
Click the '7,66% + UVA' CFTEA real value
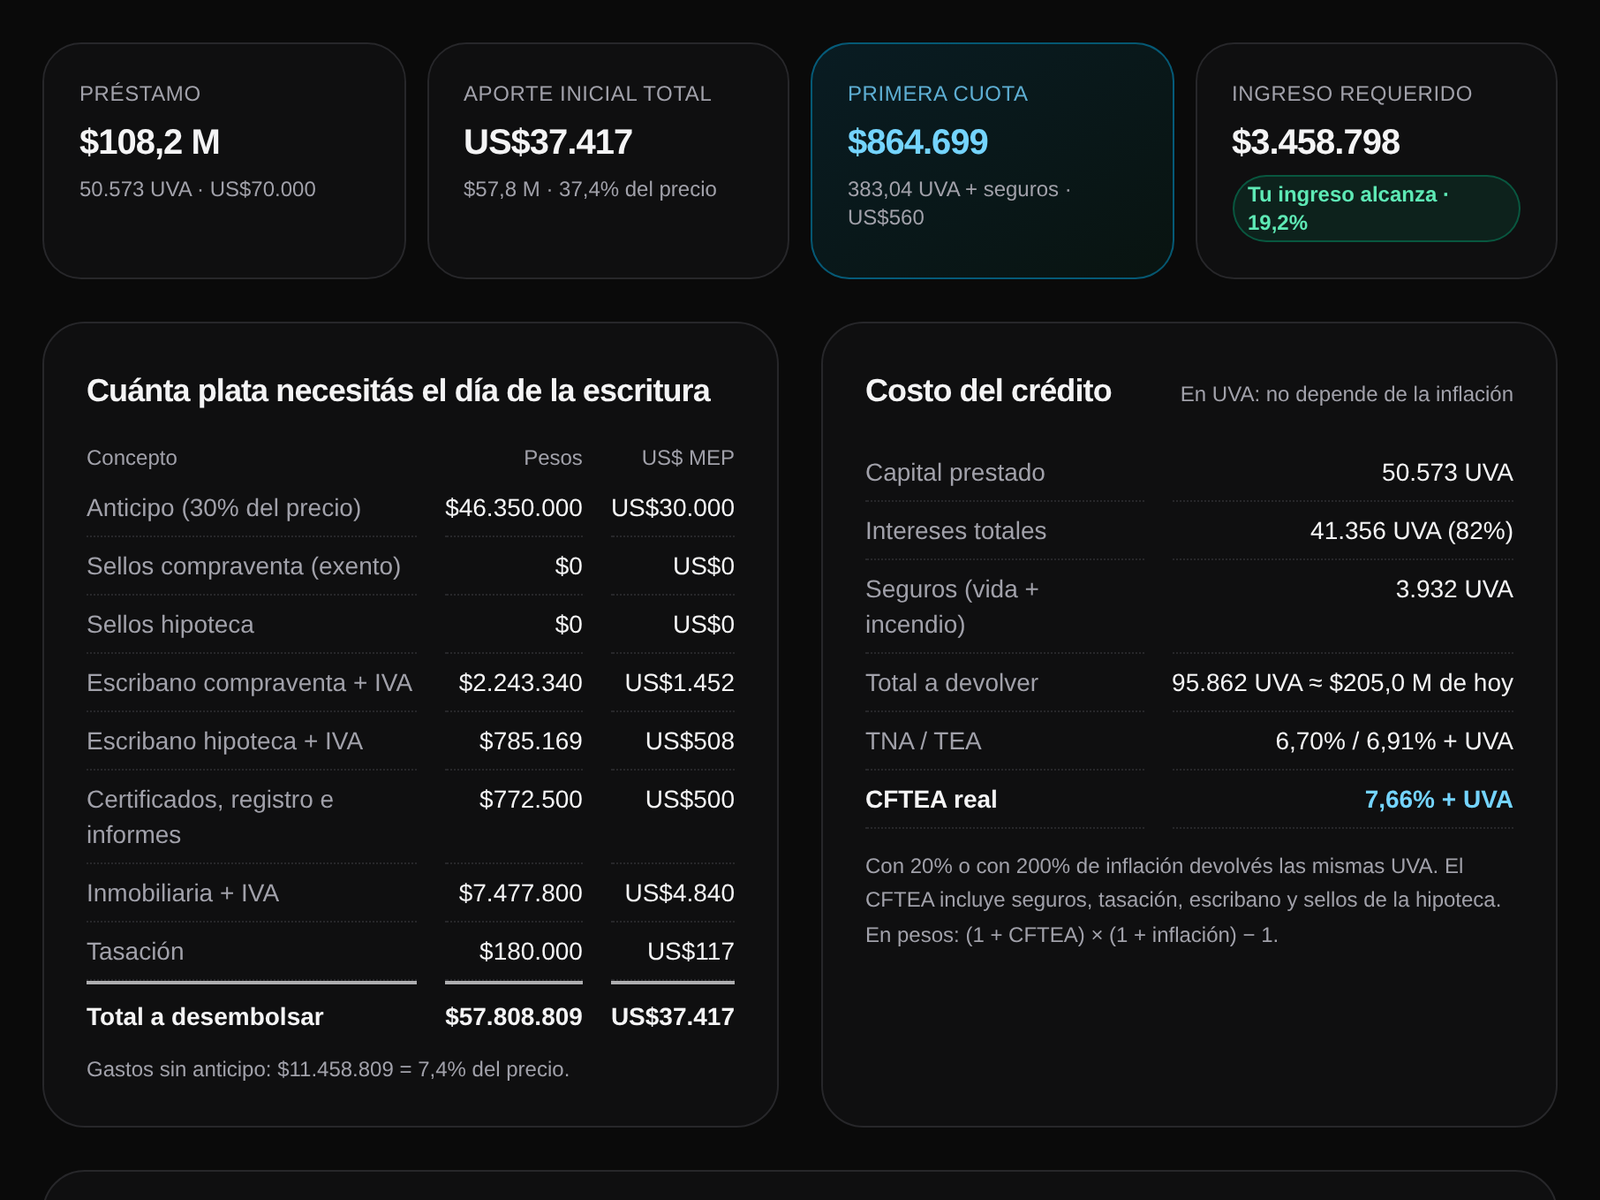click(x=1439, y=799)
